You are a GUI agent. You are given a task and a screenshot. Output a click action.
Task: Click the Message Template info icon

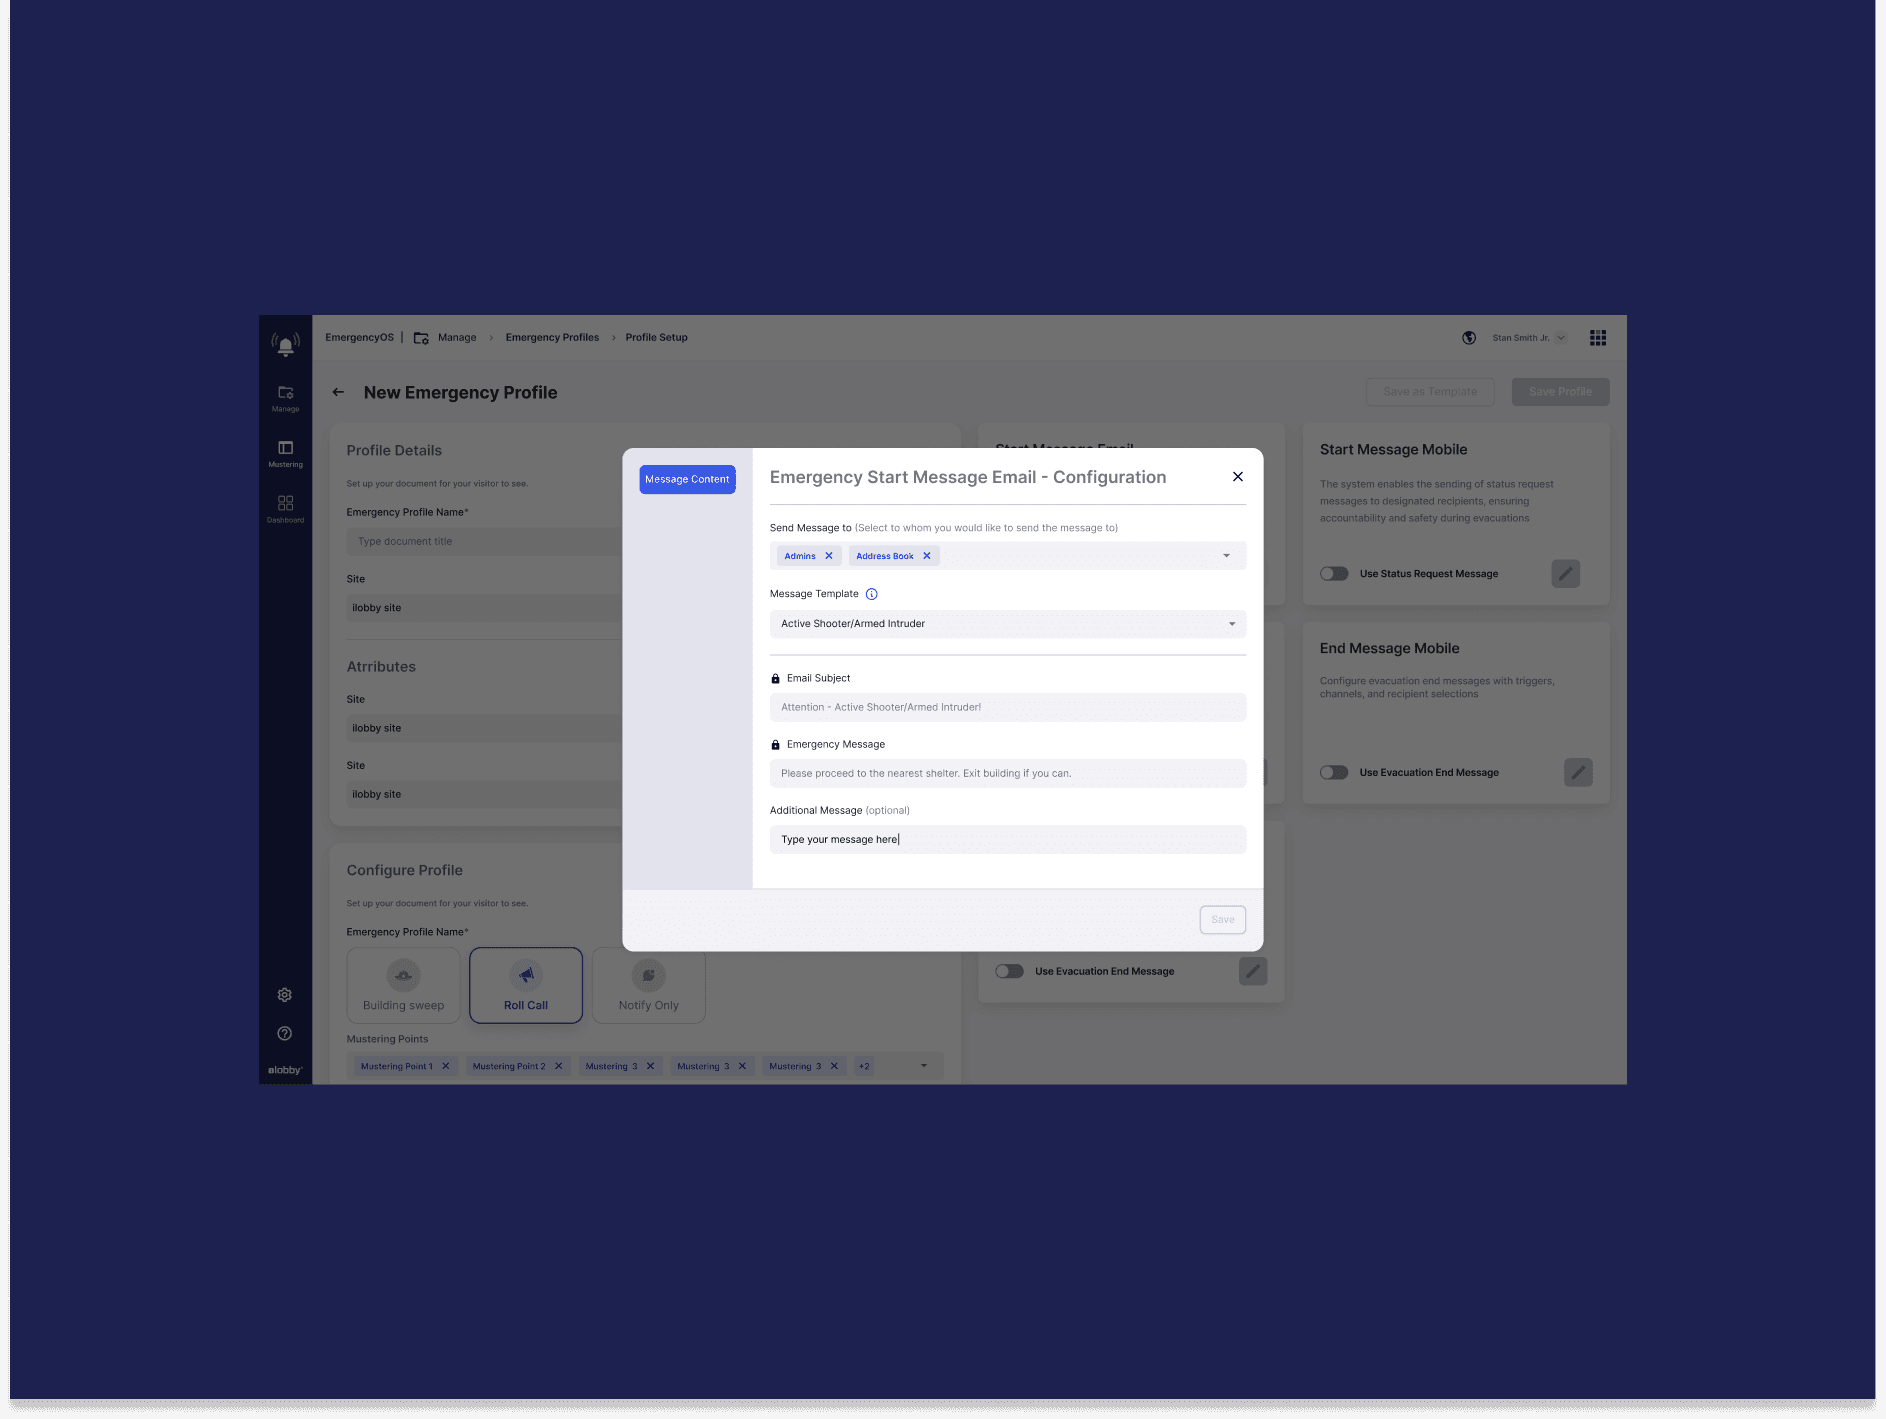click(872, 594)
